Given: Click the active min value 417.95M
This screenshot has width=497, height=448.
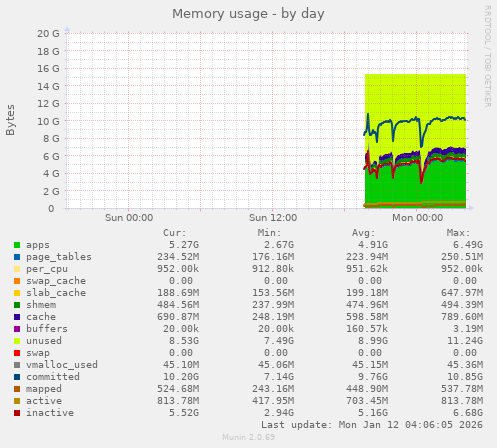Looking at the screenshot, I should [x=273, y=401].
